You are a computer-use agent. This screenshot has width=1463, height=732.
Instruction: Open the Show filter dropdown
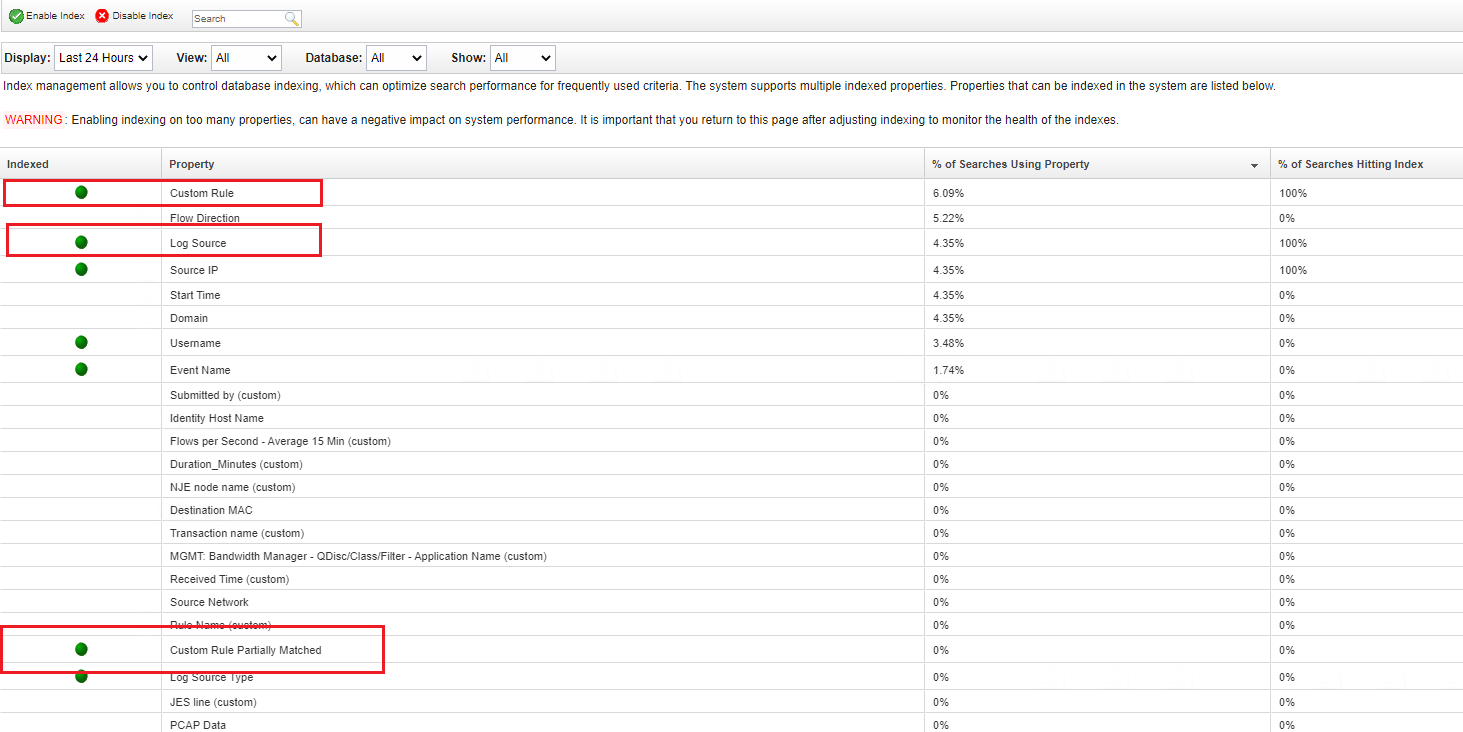(522, 58)
